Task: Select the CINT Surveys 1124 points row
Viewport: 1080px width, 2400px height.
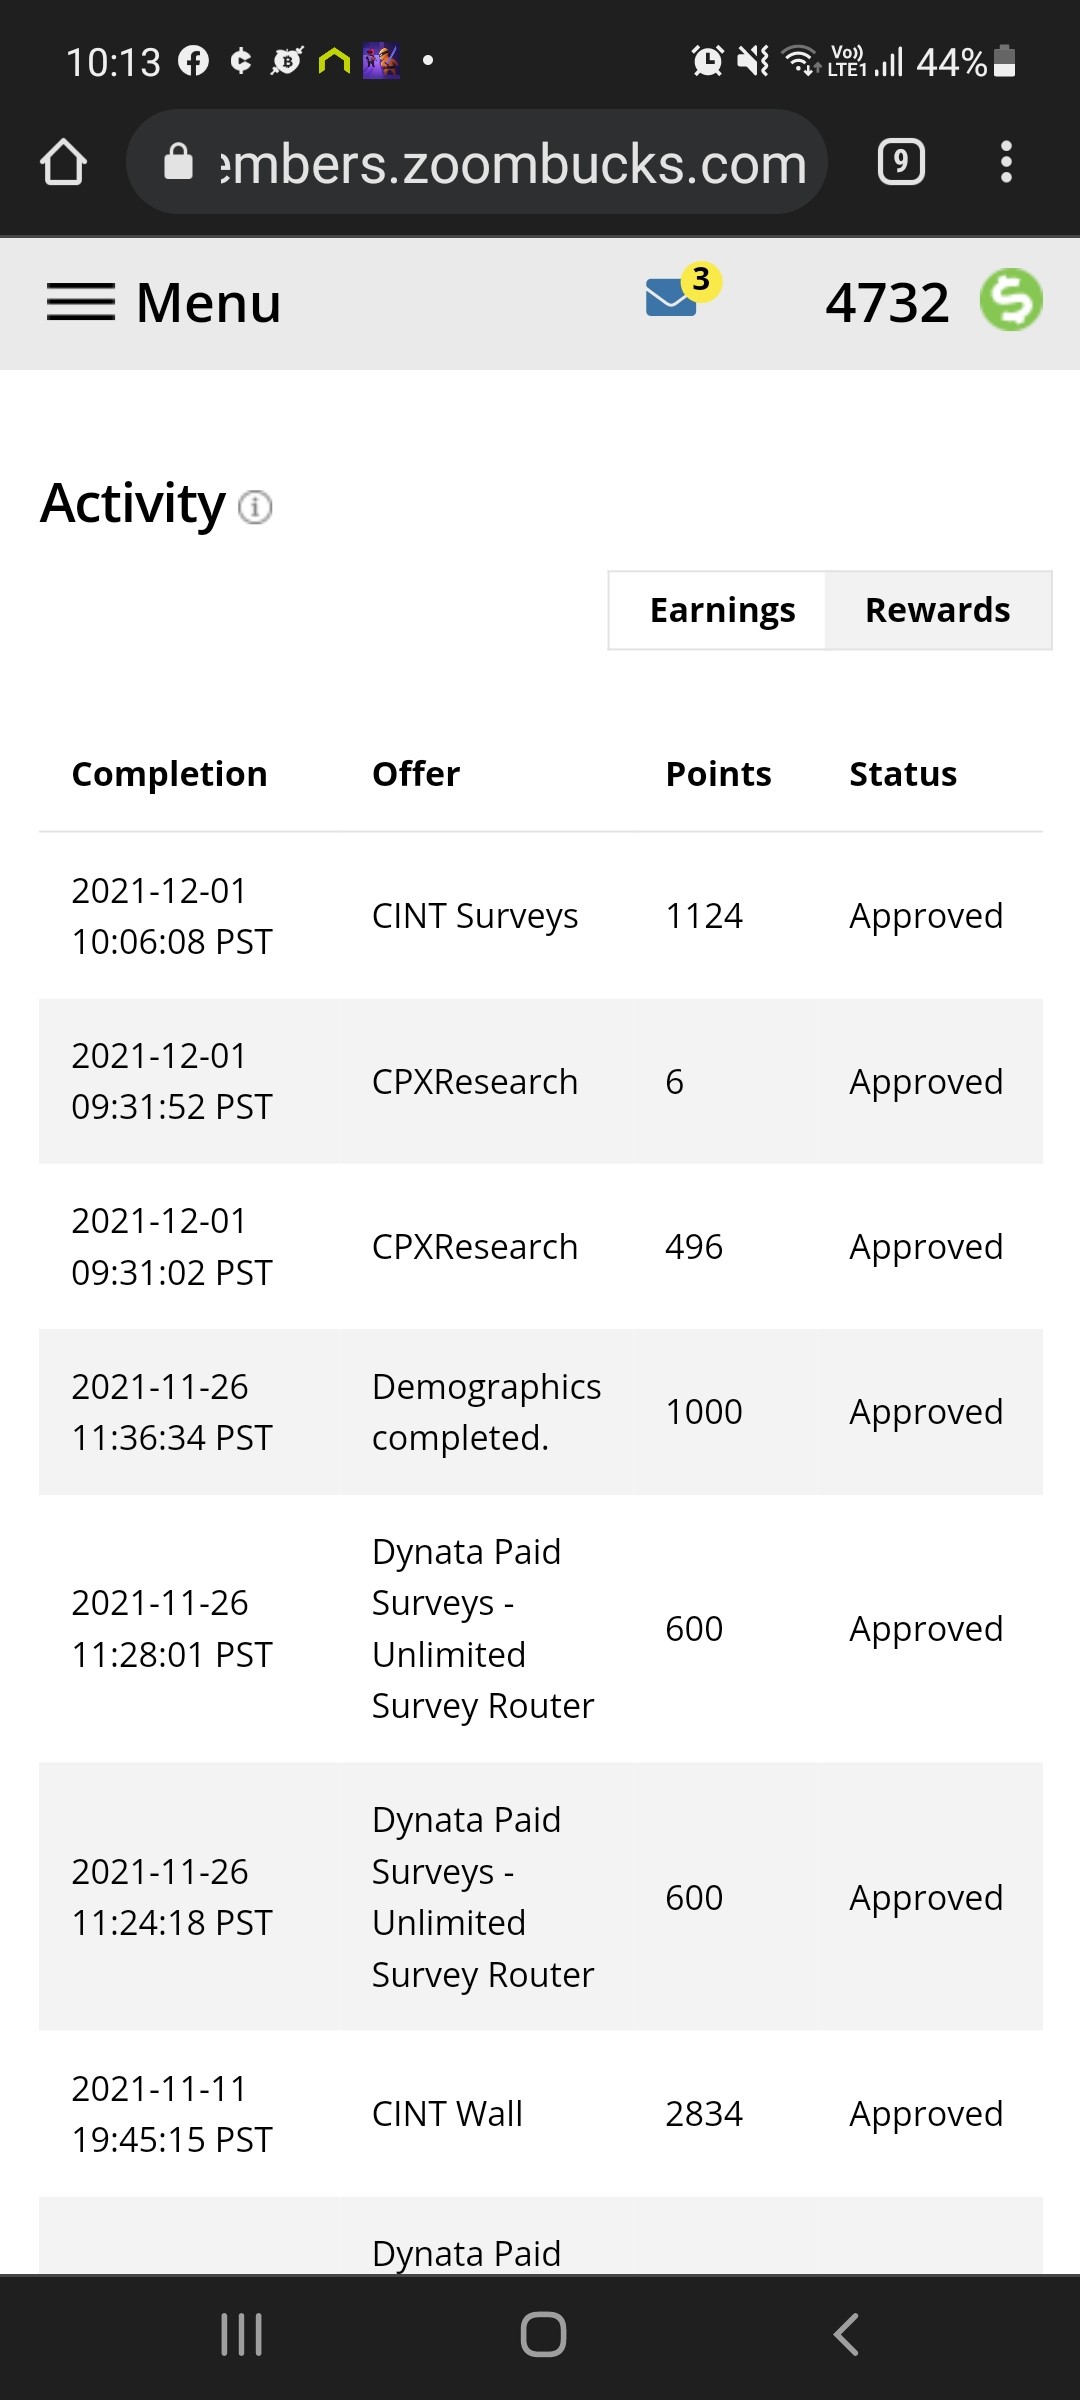Action: [x=541, y=916]
